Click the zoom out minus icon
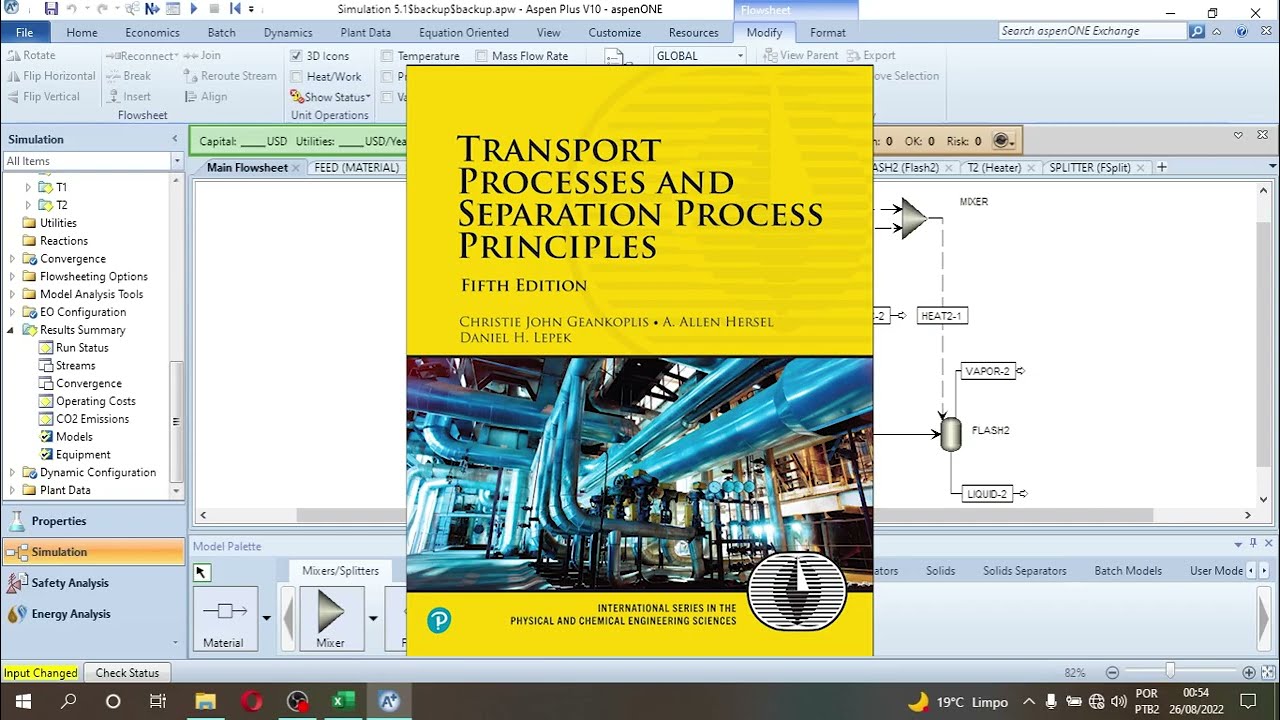The image size is (1280, 720). pyautogui.click(x=1112, y=673)
